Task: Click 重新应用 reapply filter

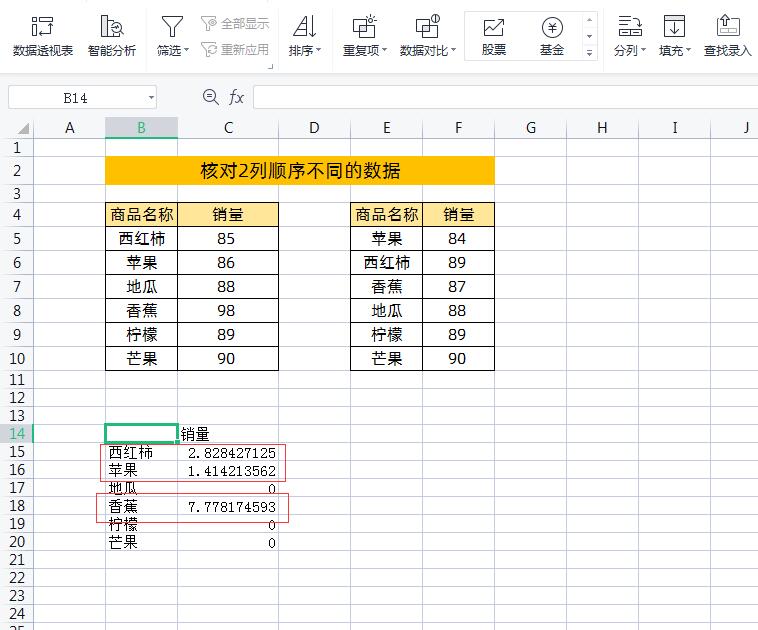Action: click(x=235, y=49)
